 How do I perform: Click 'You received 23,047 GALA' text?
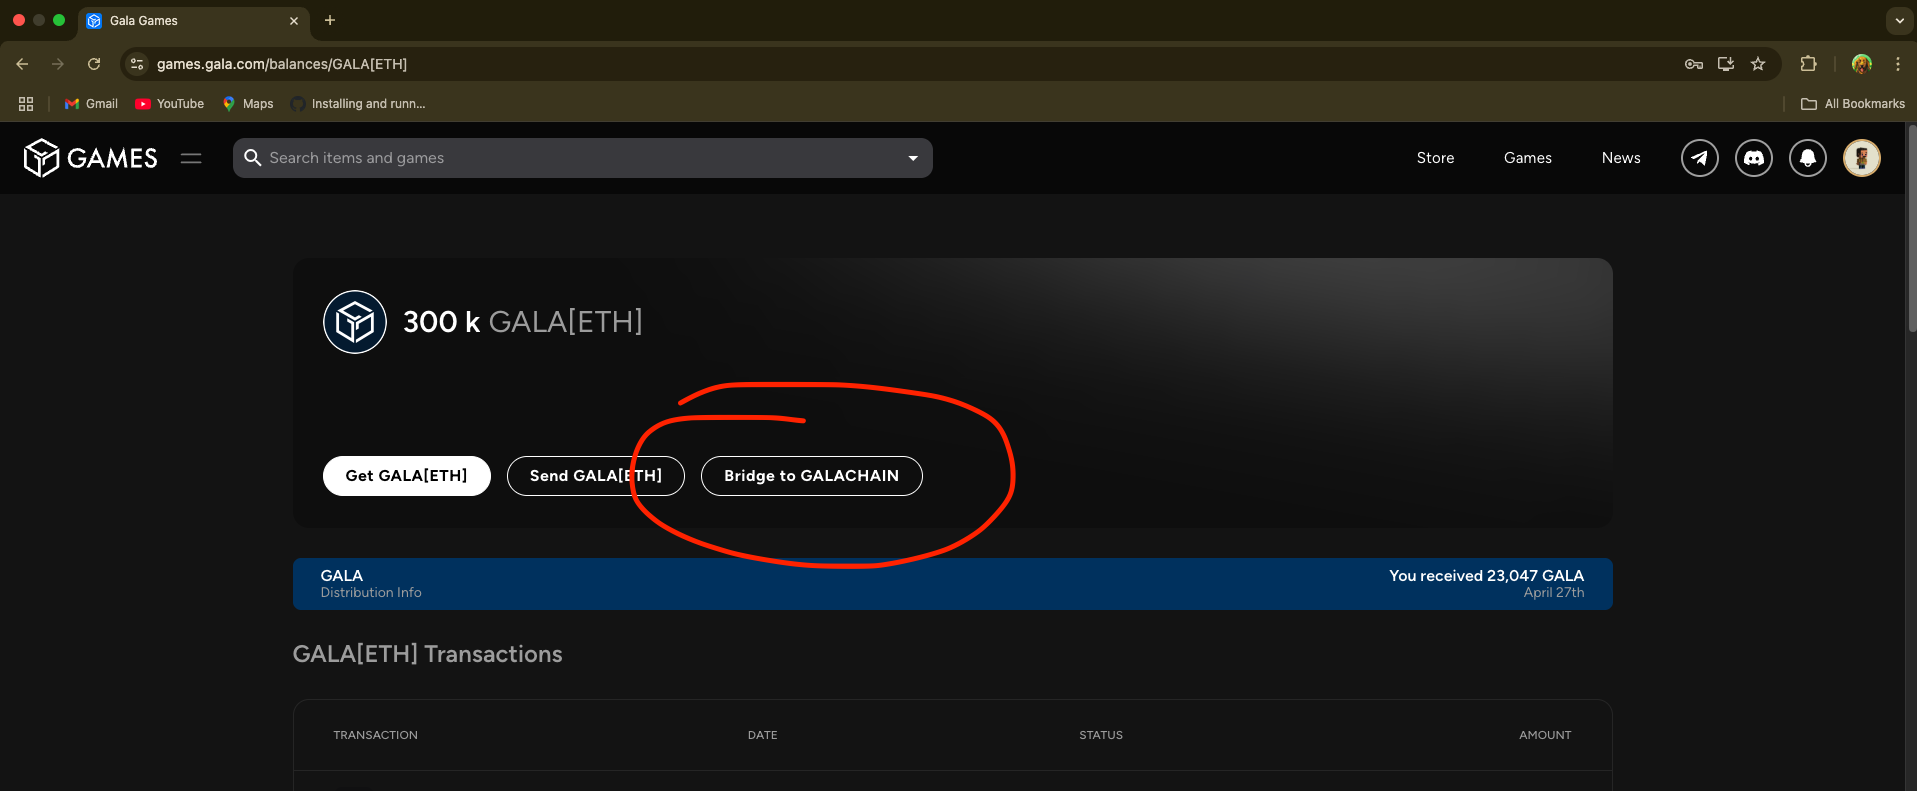[x=1486, y=576]
